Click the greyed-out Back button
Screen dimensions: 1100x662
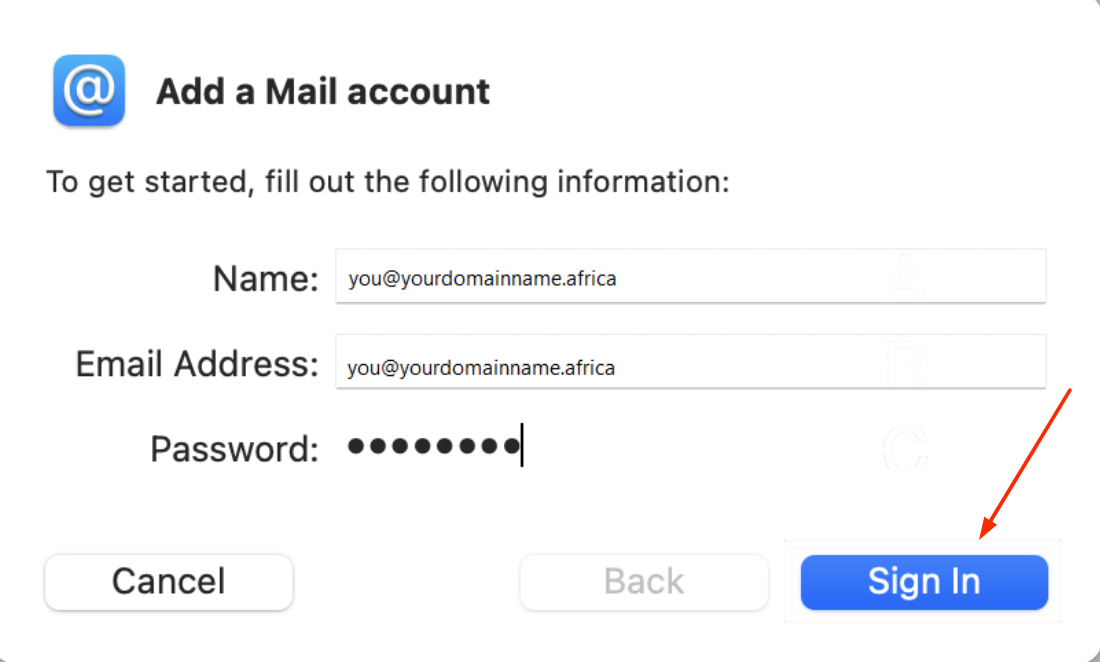644,582
